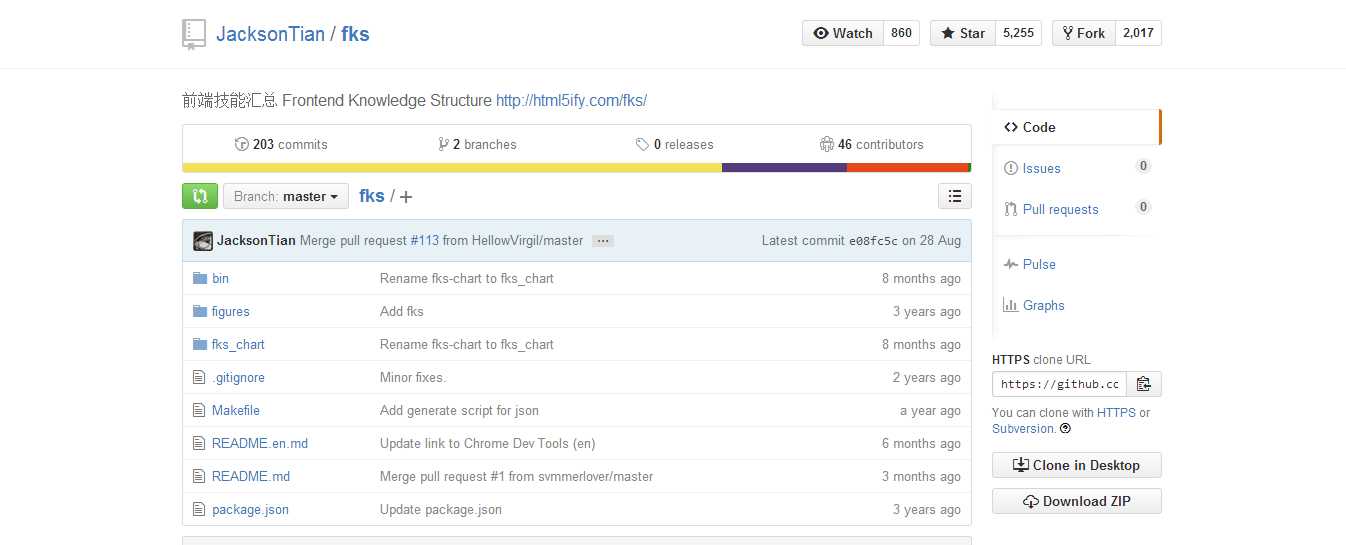Viewport: 1346px width, 545px height.
Task: Click folder icon of fks_chart row
Action: [199, 344]
